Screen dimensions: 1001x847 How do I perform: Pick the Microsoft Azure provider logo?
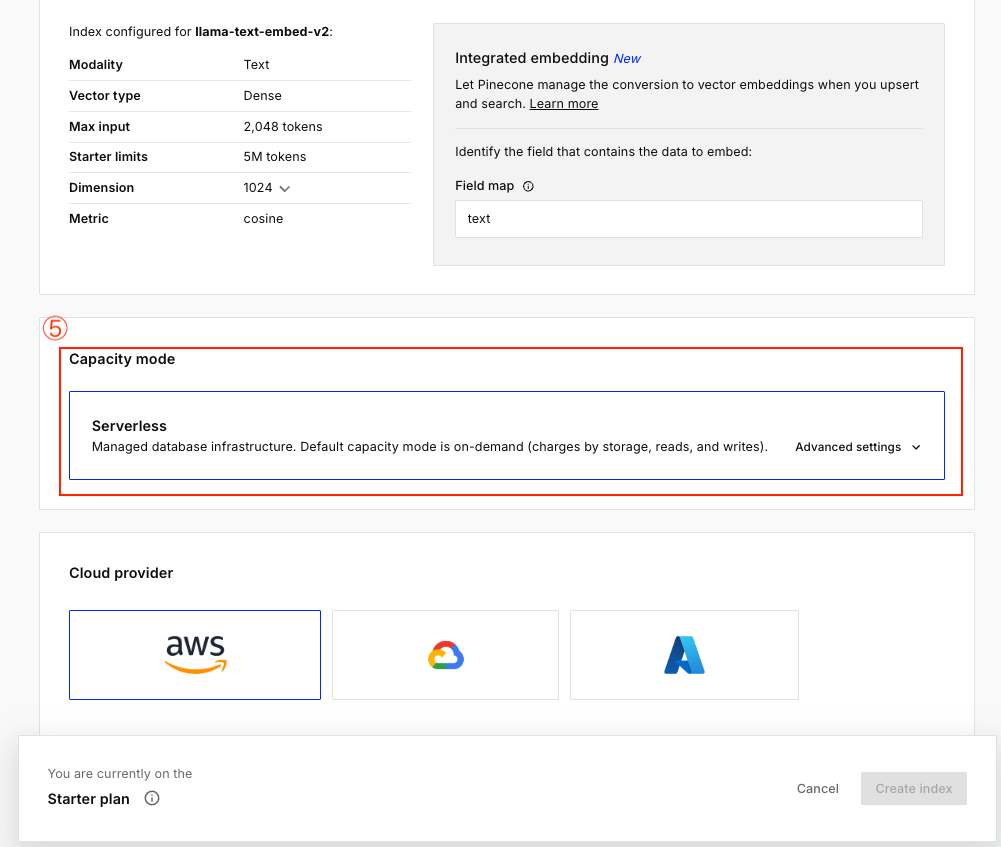pos(684,655)
